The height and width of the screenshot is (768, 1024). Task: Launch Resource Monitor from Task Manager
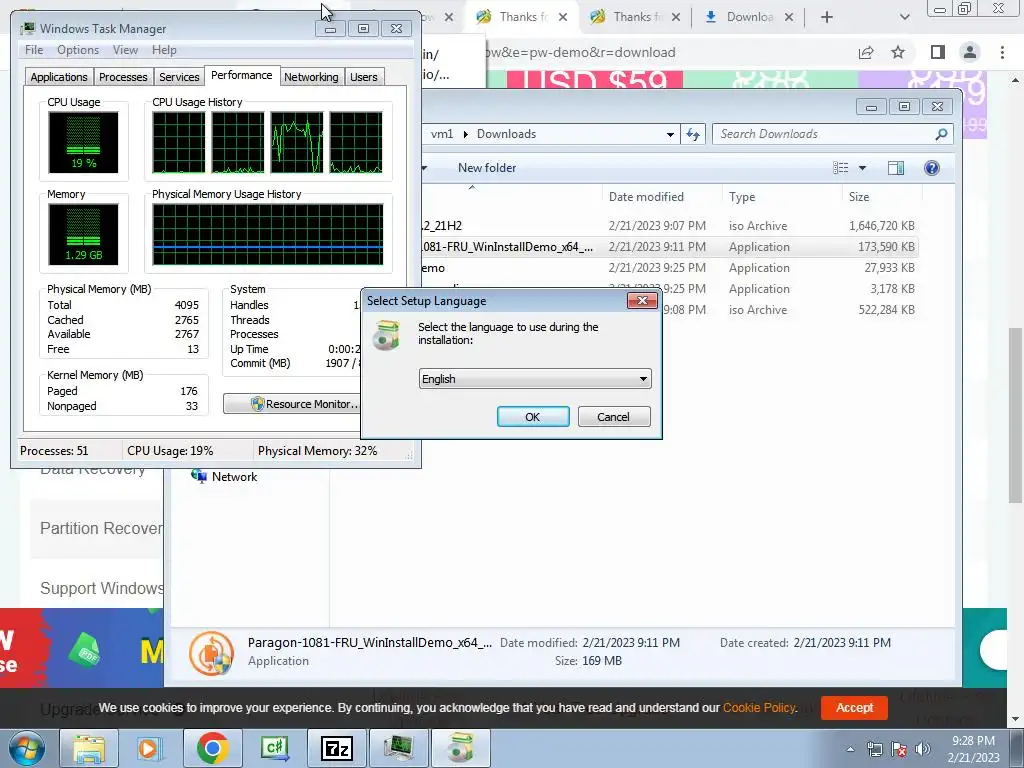pos(293,404)
